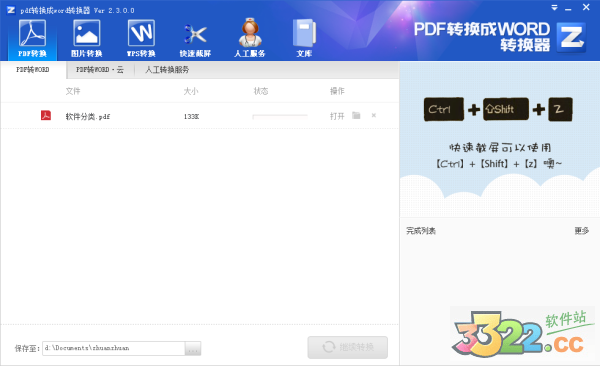Viewport: 600px width, 366px height.
Task: Browse save folder with the ... button
Action: coord(193,348)
